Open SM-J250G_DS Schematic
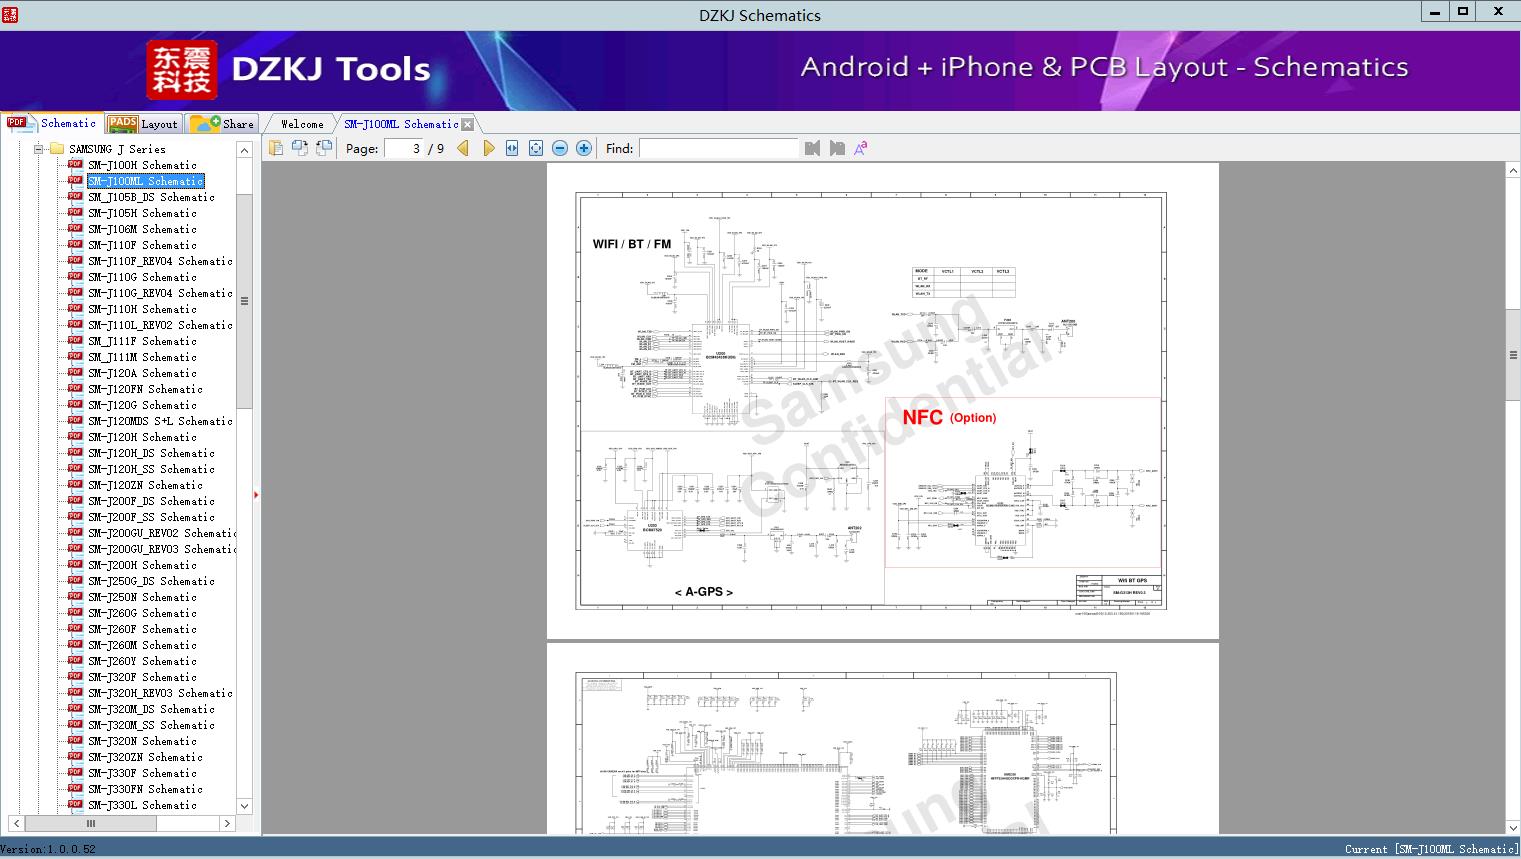Viewport: 1521px width, 859px height. pos(151,581)
